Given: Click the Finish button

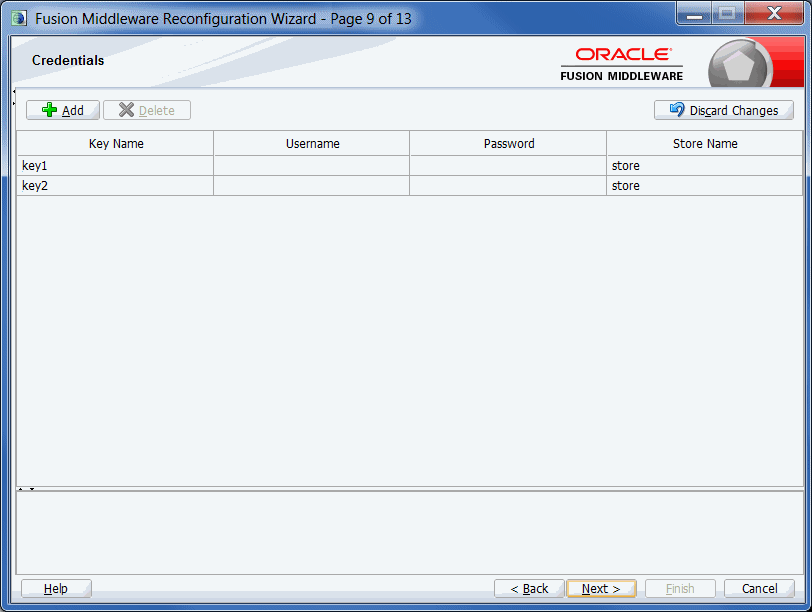Looking at the screenshot, I should pos(680,589).
